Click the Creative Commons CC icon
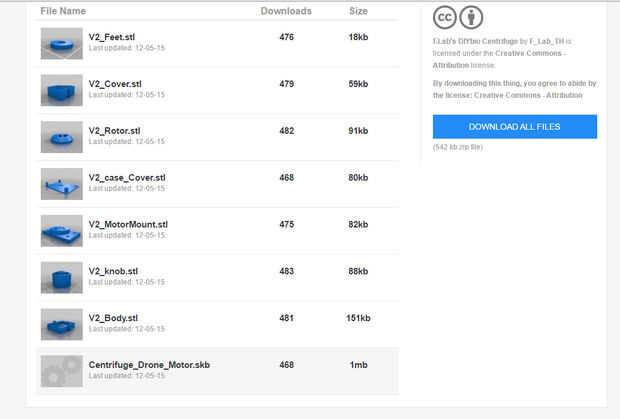 pos(445,17)
